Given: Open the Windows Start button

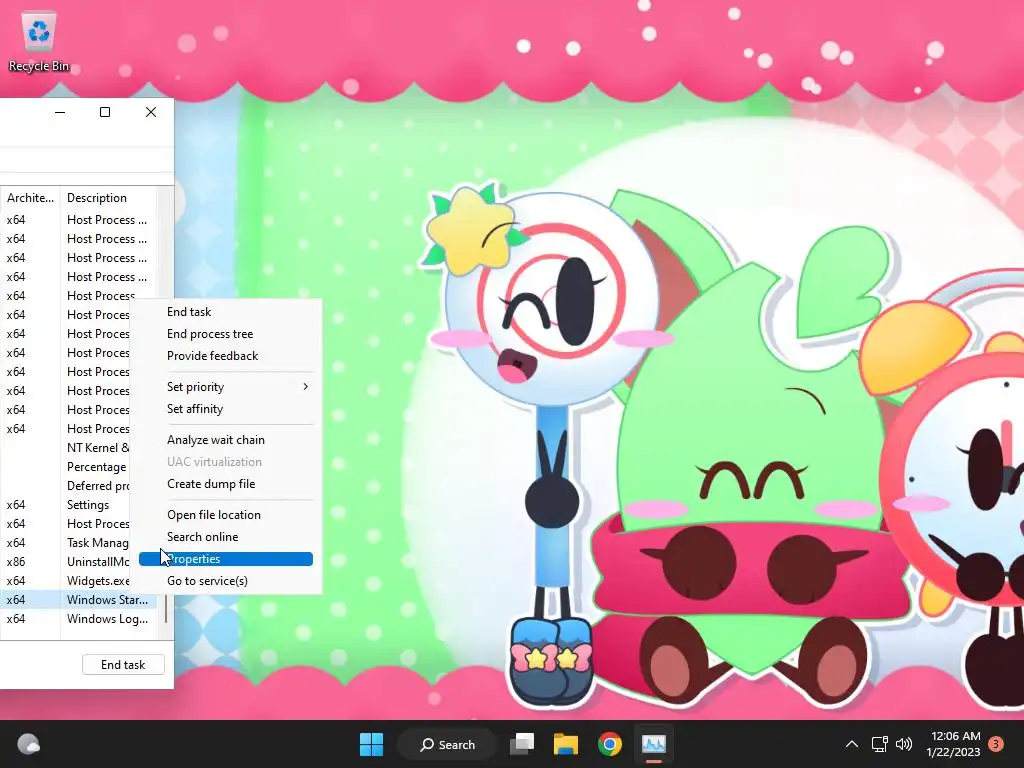Looking at the screenshot, I should point(372,744).
